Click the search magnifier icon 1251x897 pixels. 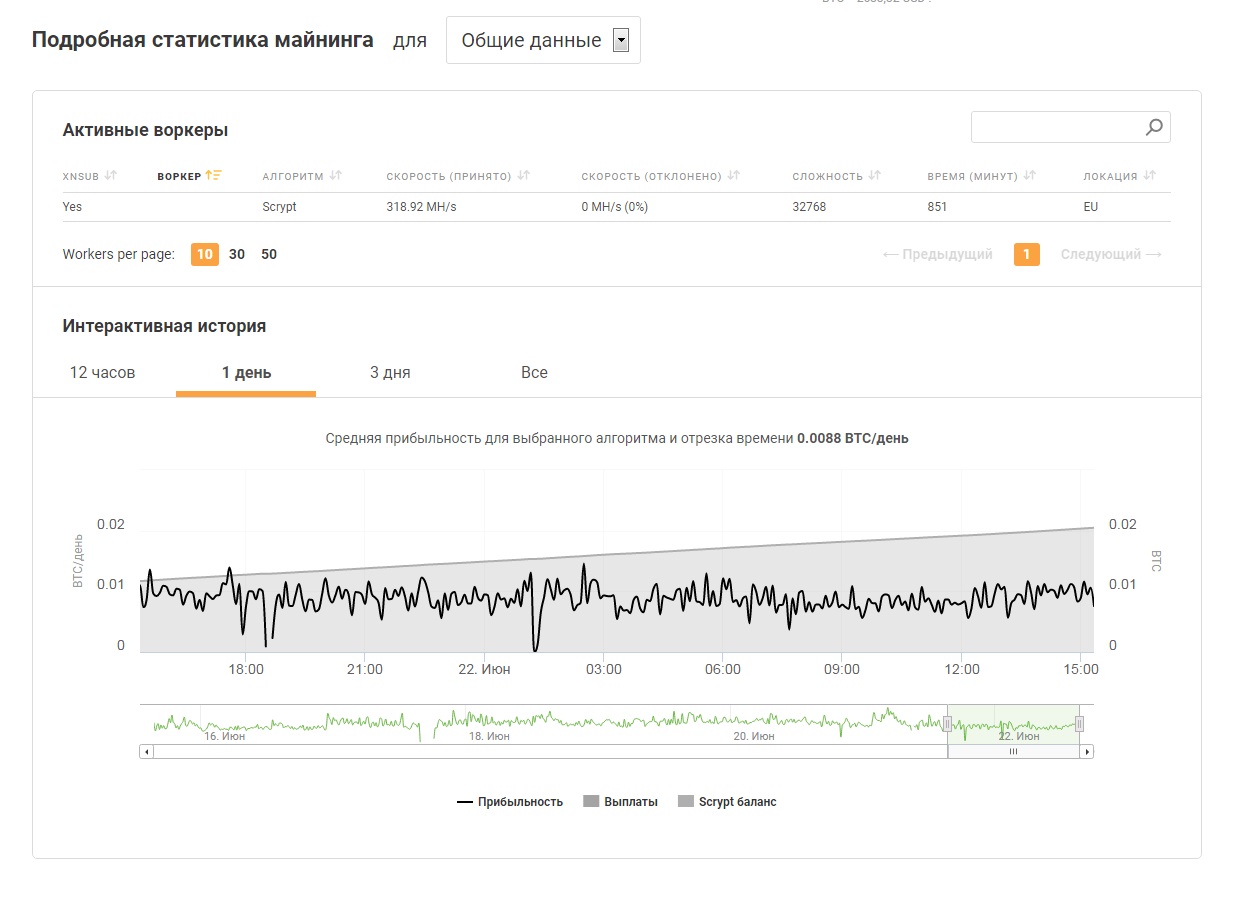click(x=1154, y=127)
